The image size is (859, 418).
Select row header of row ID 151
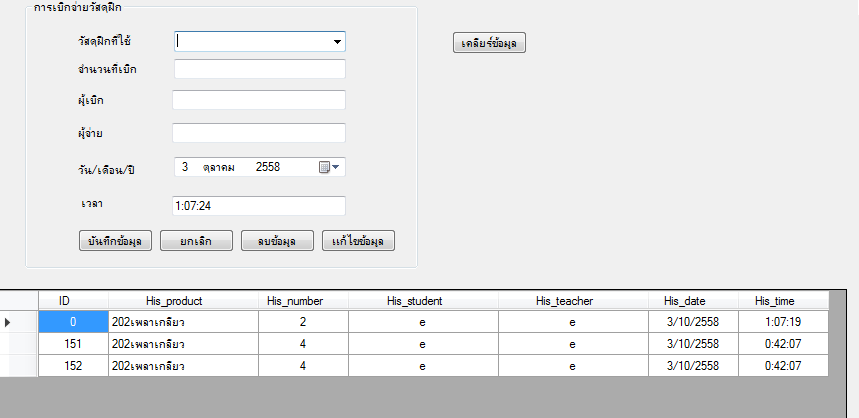19,344
